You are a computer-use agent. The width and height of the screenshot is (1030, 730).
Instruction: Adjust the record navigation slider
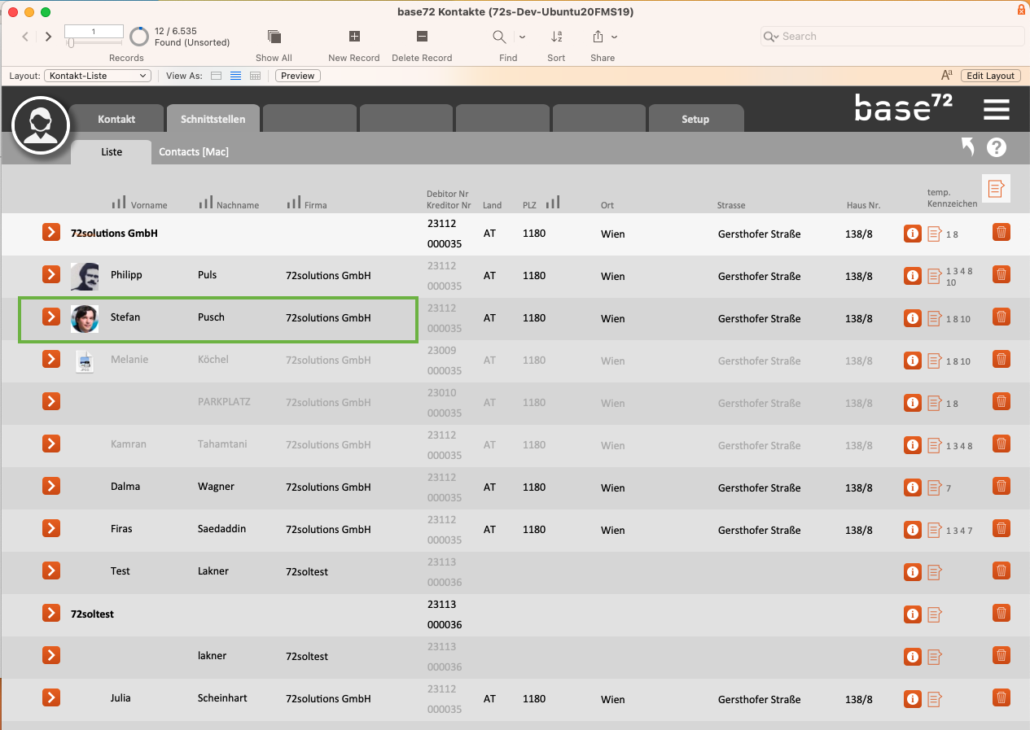(71, 43)
